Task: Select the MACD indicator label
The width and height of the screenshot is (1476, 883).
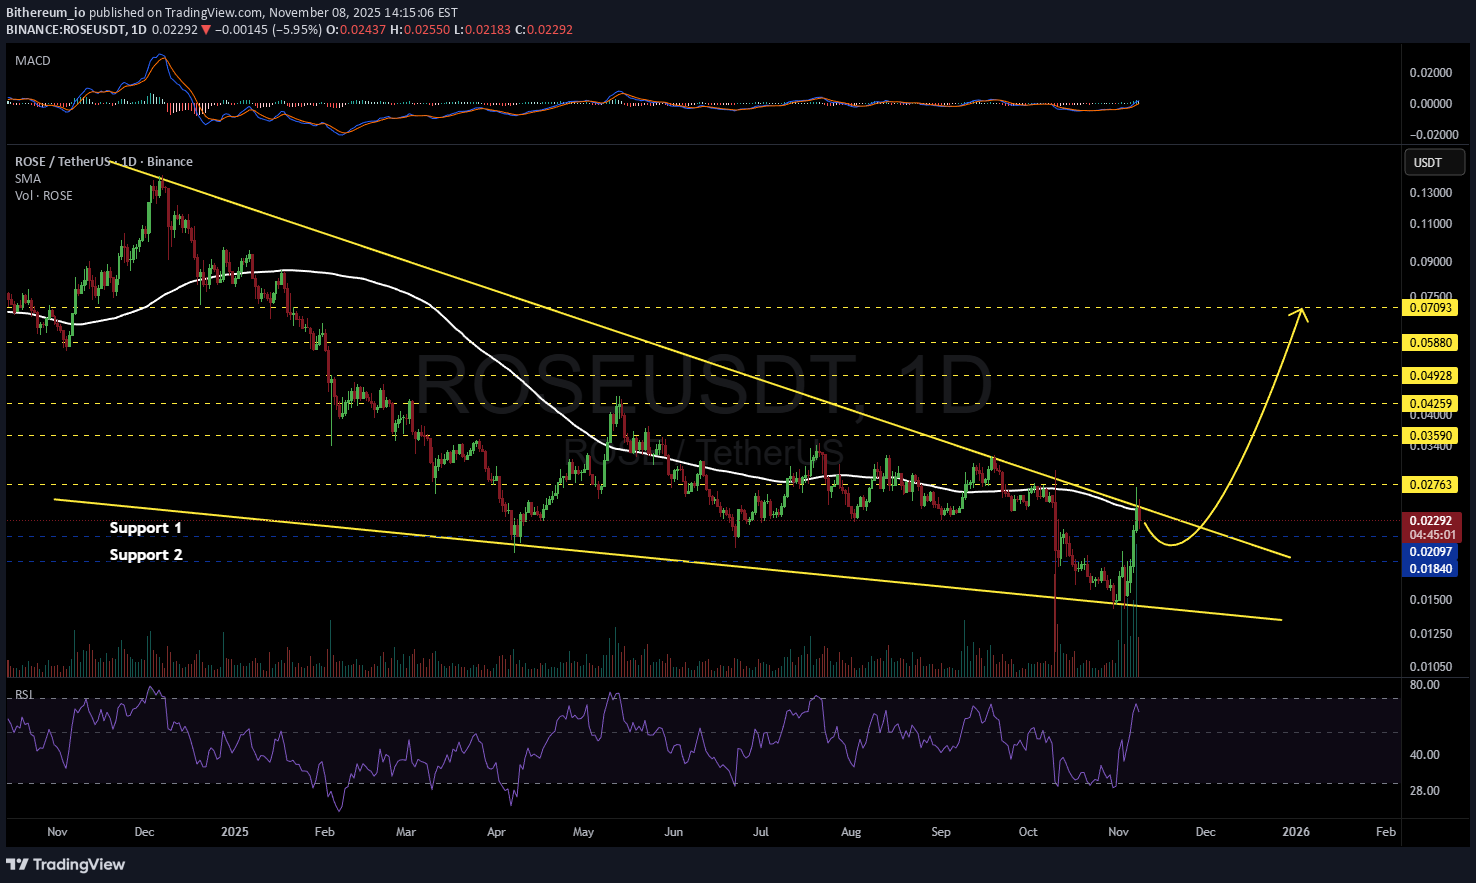Action: pos(33,61)
